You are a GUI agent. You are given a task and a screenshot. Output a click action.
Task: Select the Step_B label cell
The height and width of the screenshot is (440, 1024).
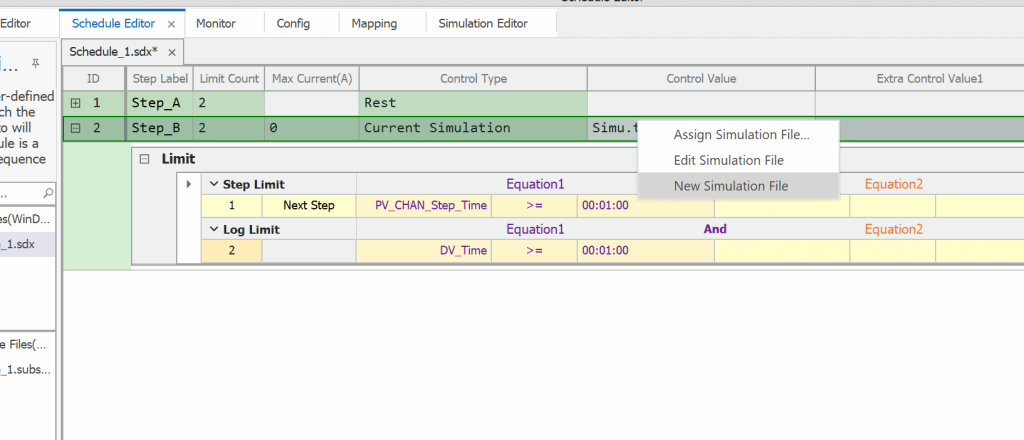pos(160,129)
